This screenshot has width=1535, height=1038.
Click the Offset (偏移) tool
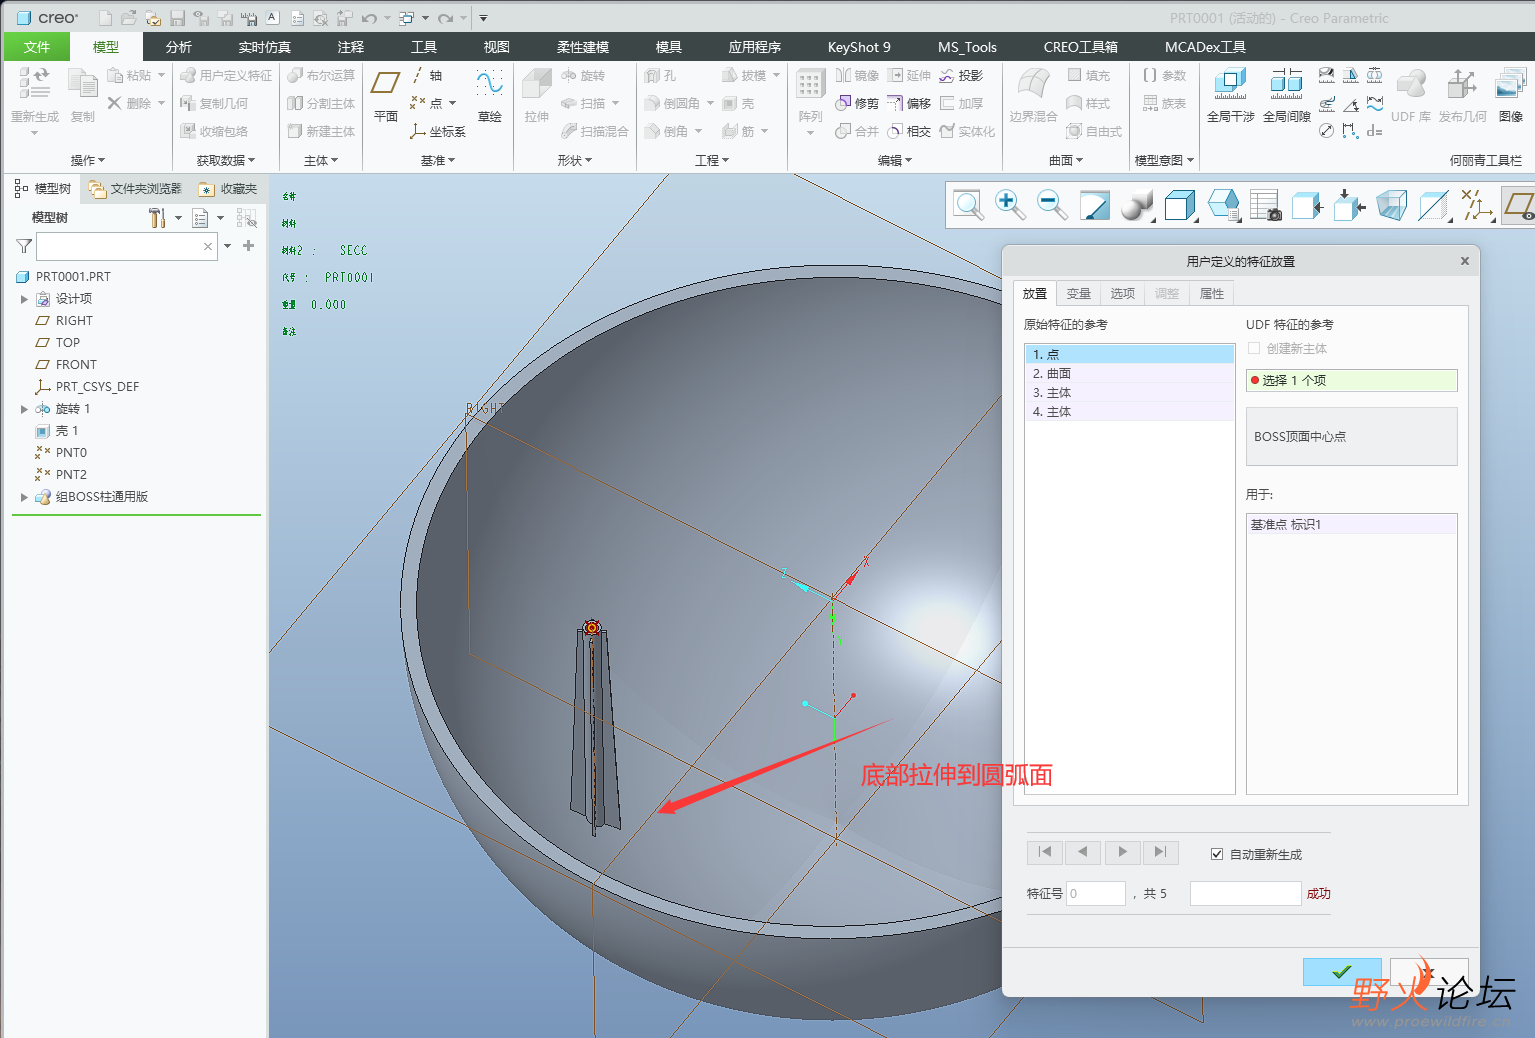tap(909, 104)
